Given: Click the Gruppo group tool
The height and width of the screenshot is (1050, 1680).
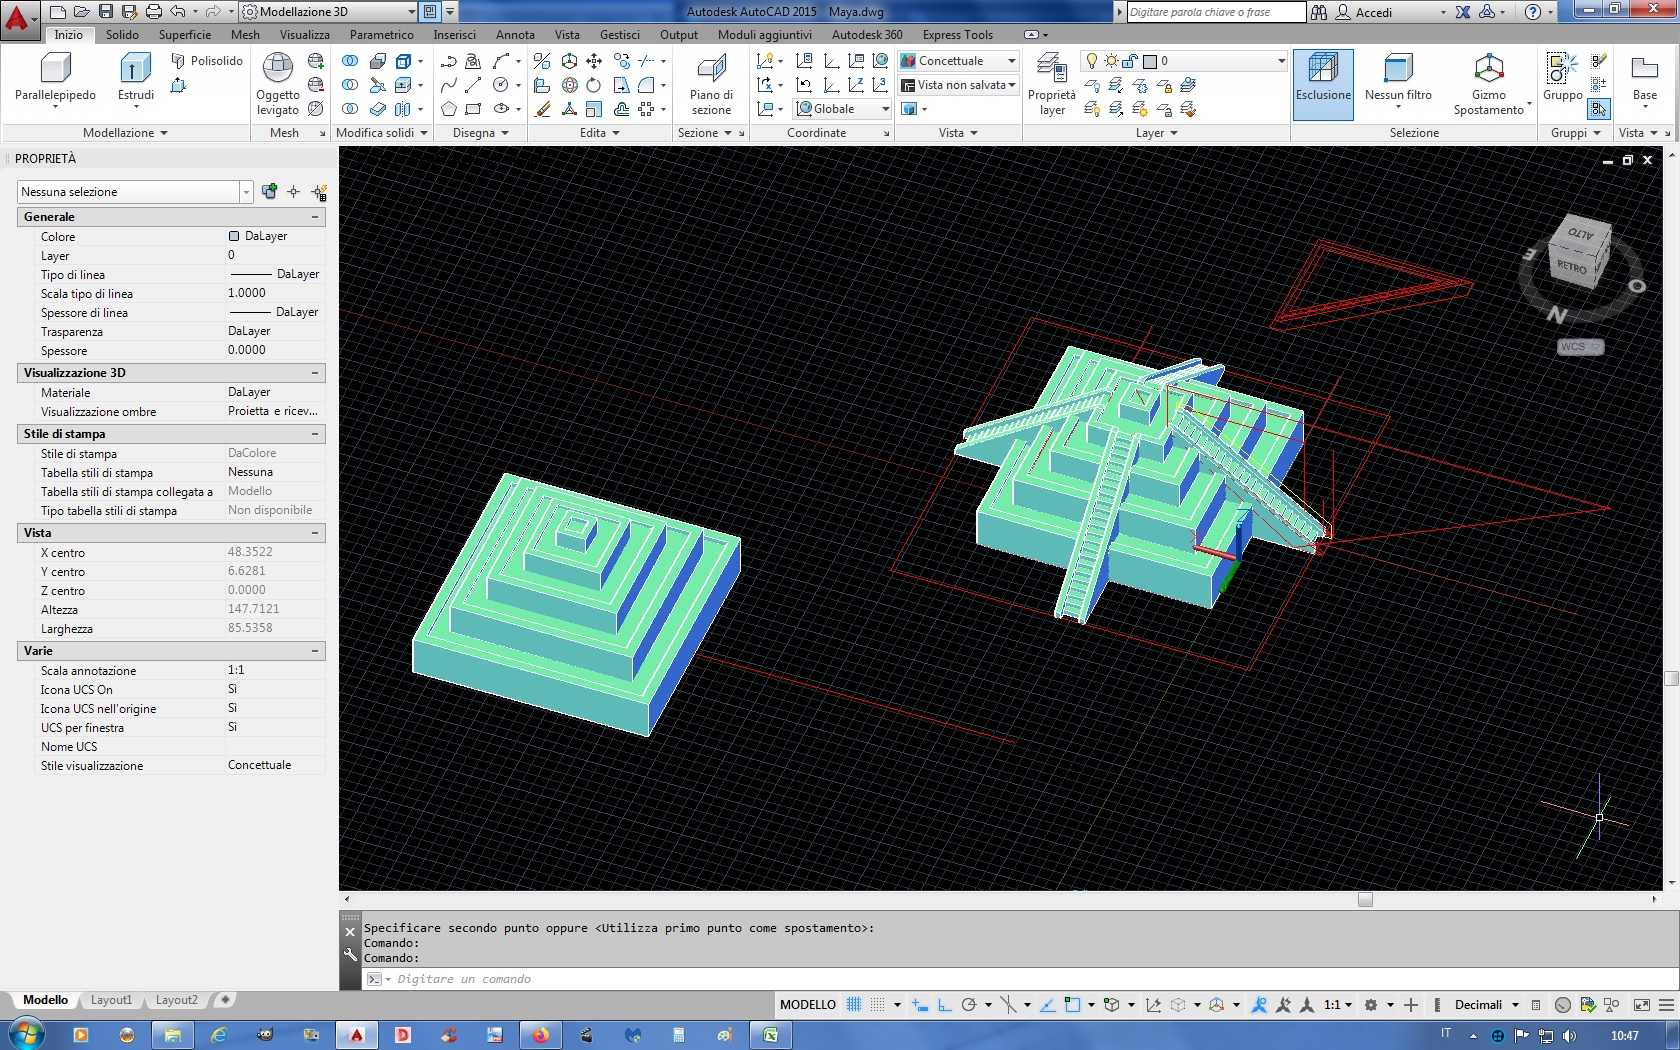Looking at the screenshot, I should 1562,78.
